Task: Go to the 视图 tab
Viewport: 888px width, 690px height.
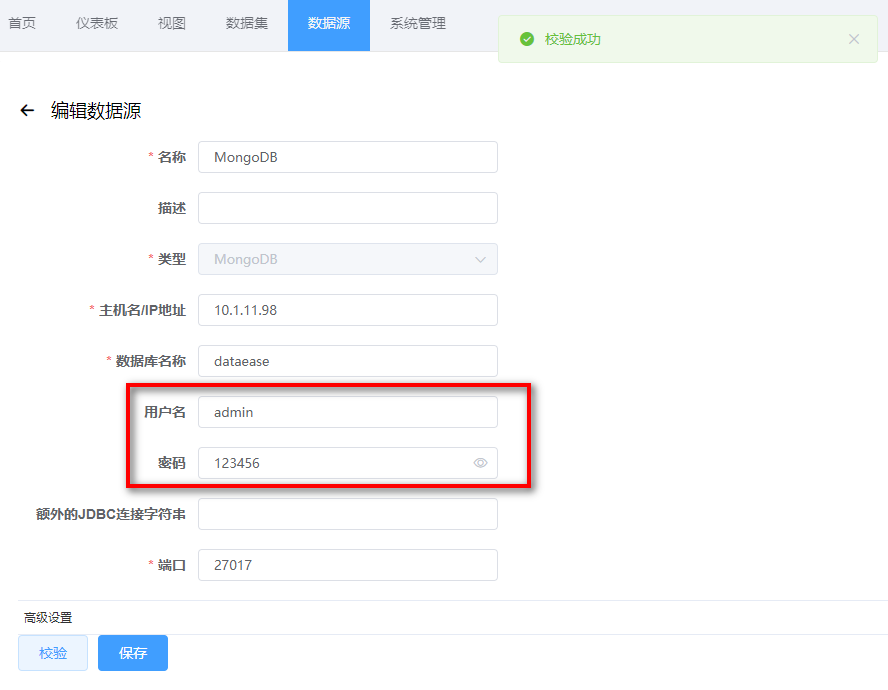Action: [172, 23]
